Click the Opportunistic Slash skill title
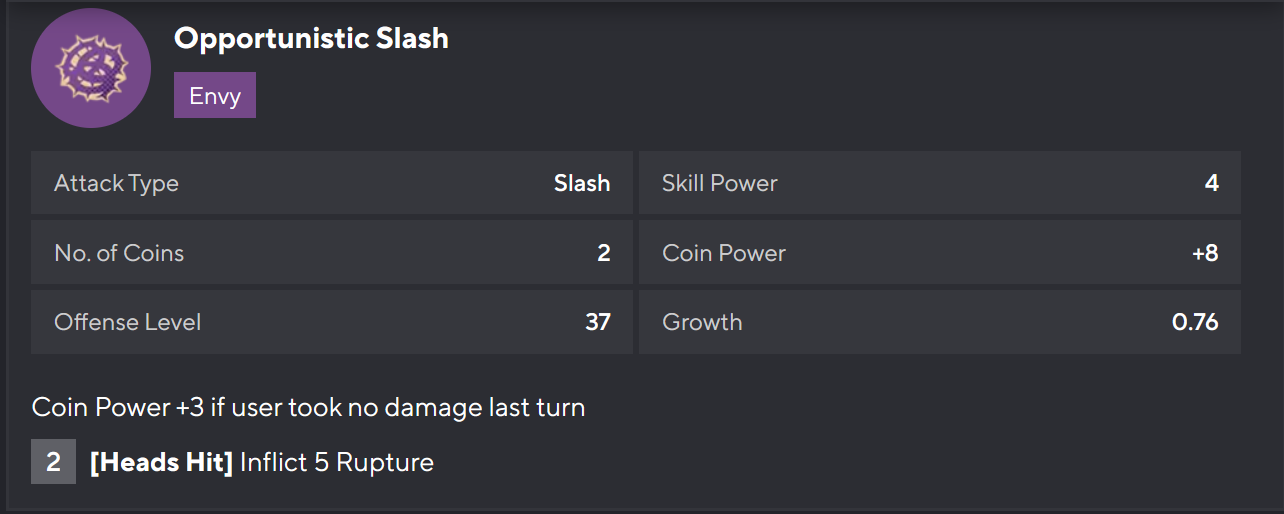This screenshot has height=514, width=1284. [311, 38]
